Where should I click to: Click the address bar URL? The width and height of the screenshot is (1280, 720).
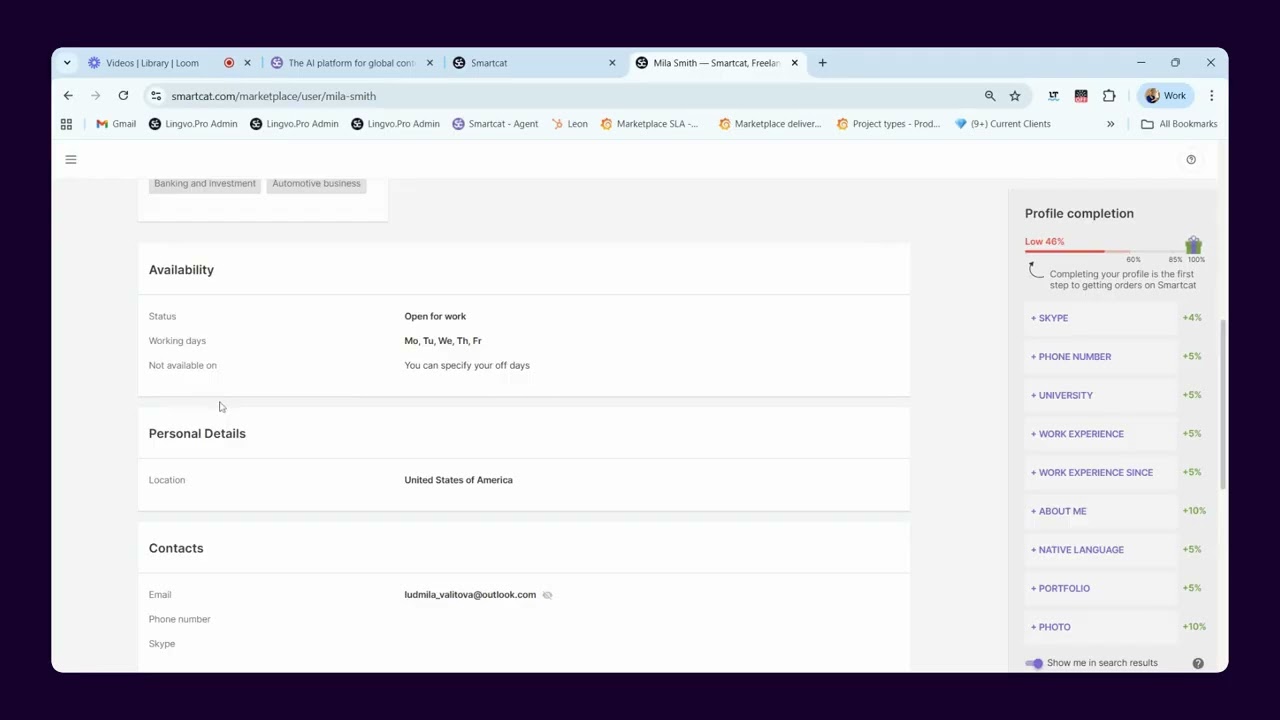(x=273, y=96)
